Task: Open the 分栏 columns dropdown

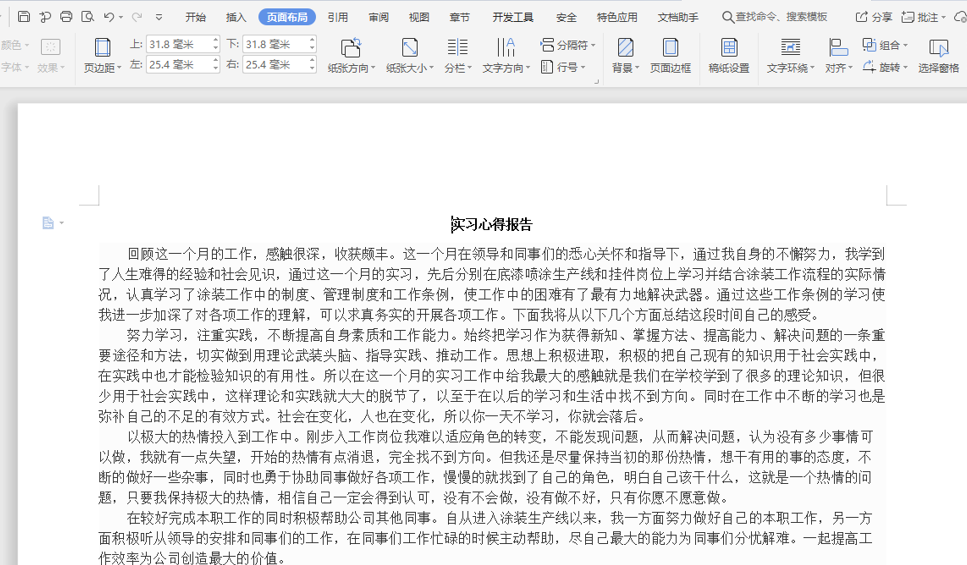Action: [x=458, y=68]
